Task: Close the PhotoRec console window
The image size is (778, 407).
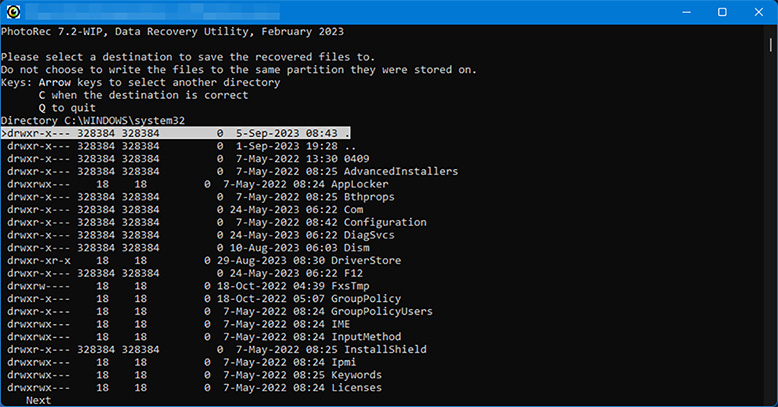Action: coord(759,12)
